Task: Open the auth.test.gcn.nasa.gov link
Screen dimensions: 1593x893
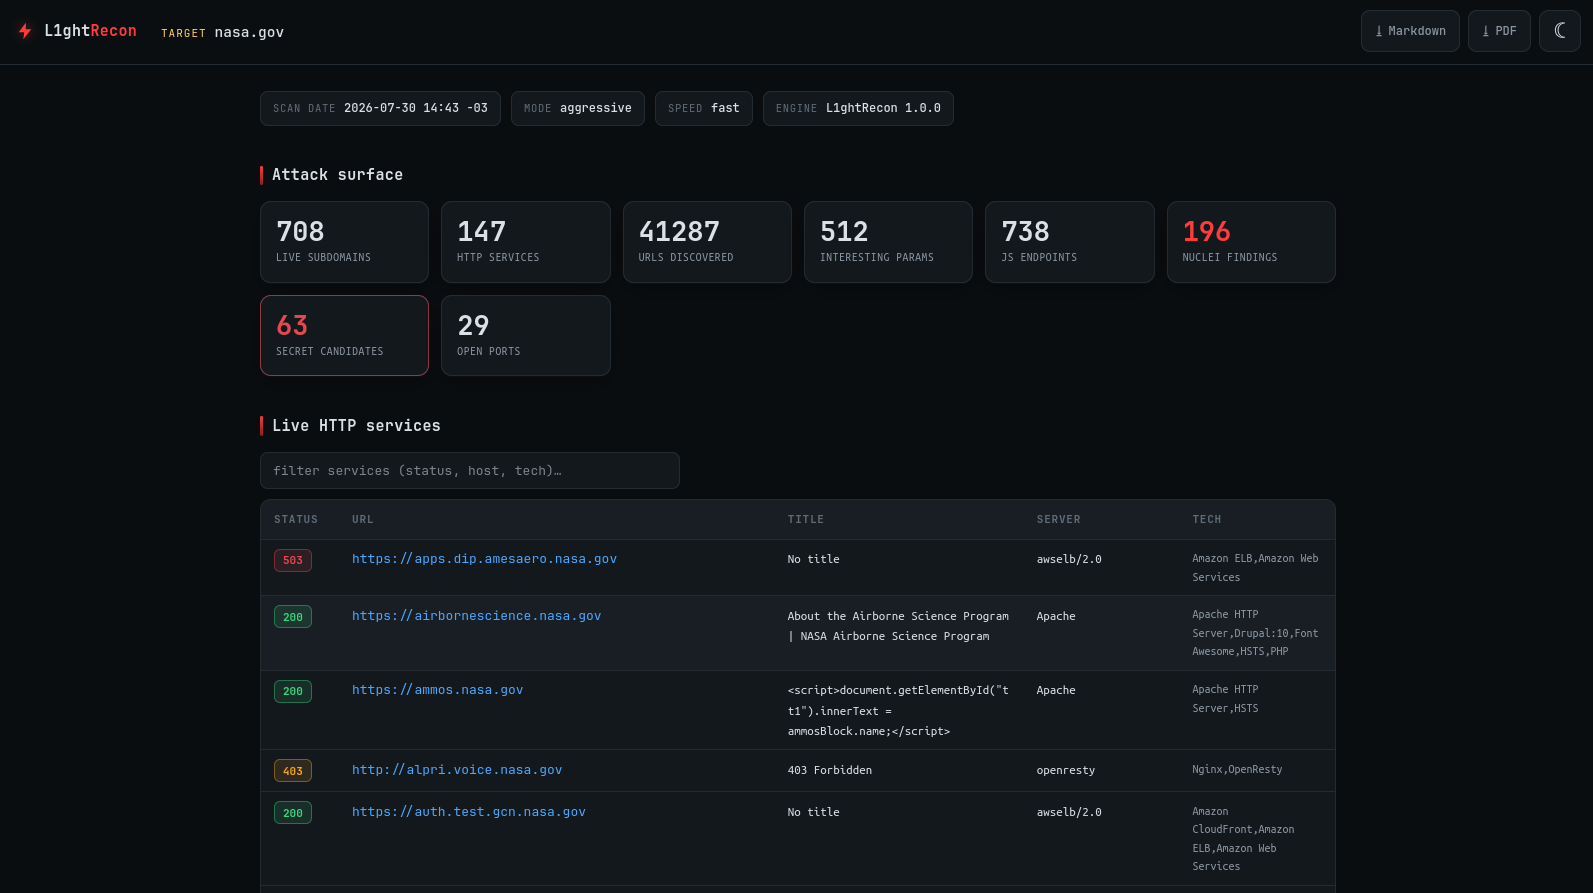Action: pyautogui.click(x=469, y=812)
